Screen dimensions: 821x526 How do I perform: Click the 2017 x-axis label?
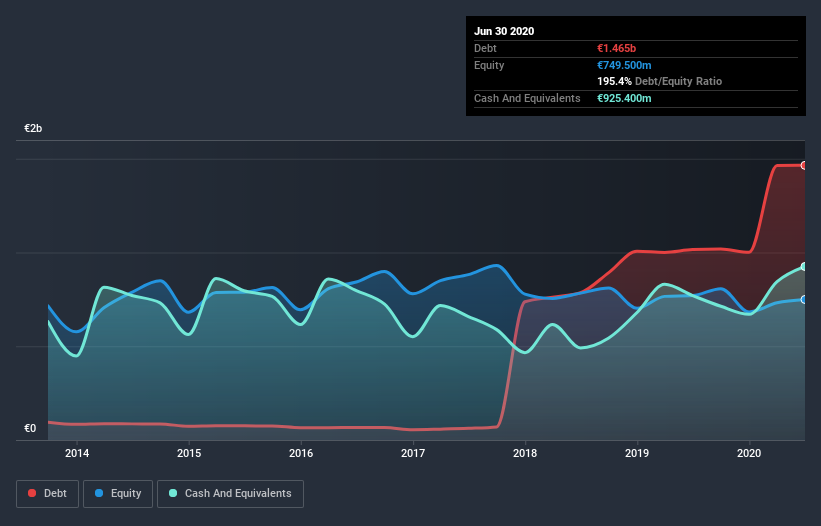(413, 453)
